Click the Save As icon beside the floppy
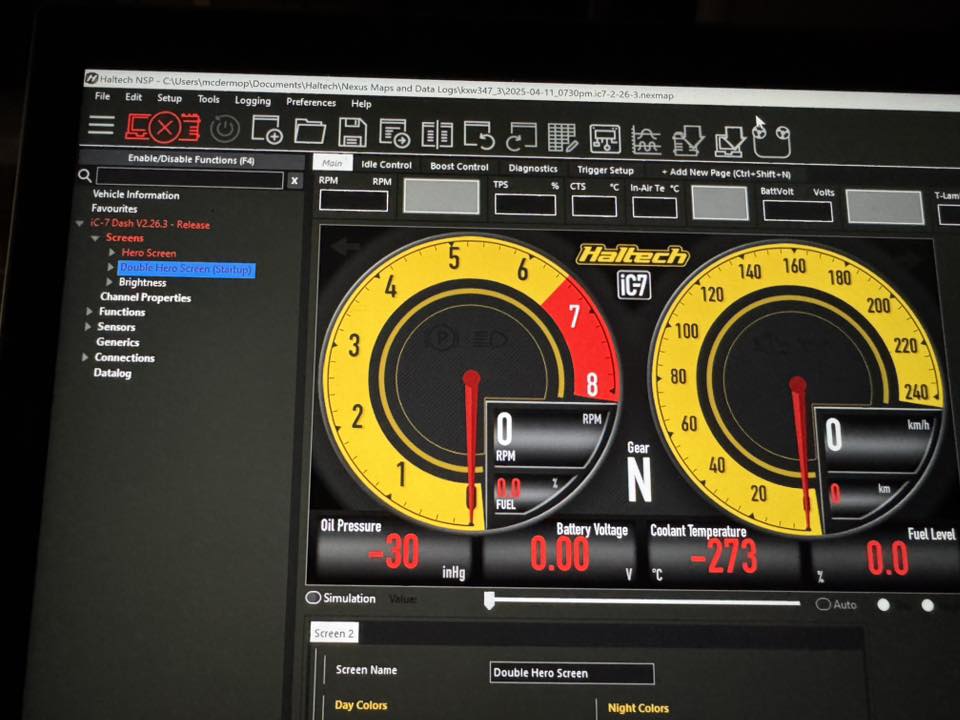This screenshot has height=720, width=960. pos(394,133)
